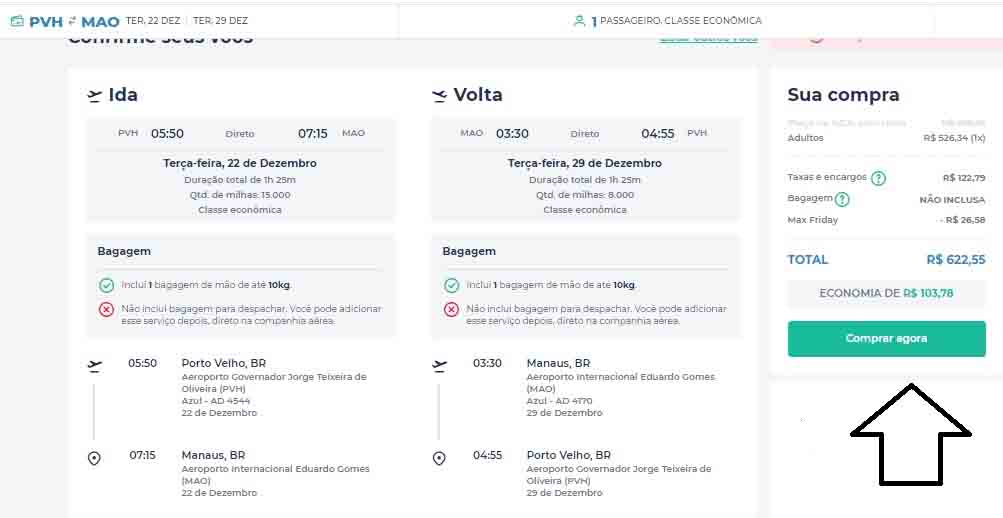Open the 'Escolher outros voos' link

pyautogui.click(x=708, y=38)
